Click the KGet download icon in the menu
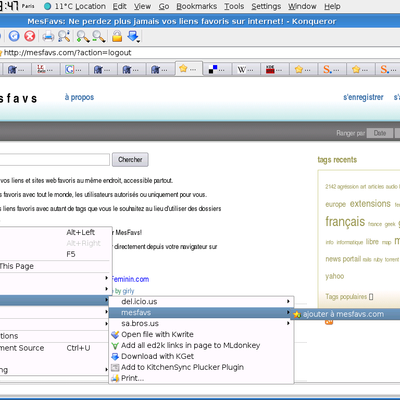Screen dimensions: 400x400 115,357
